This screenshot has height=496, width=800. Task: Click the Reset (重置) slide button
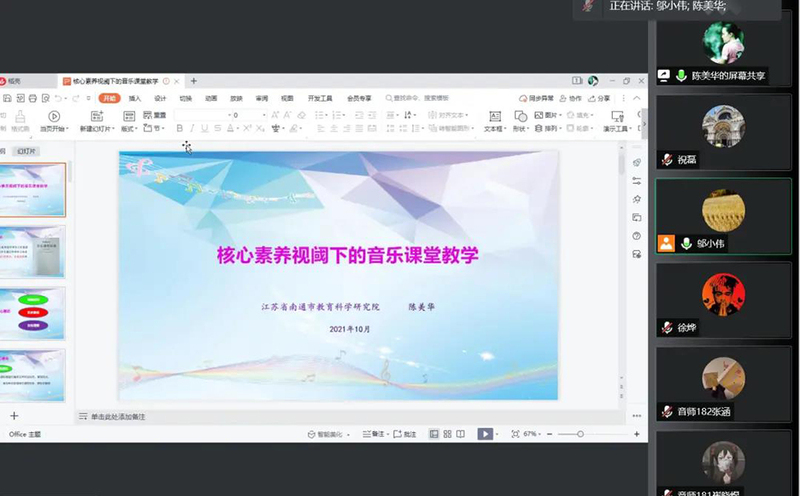(x=155, y=115)
